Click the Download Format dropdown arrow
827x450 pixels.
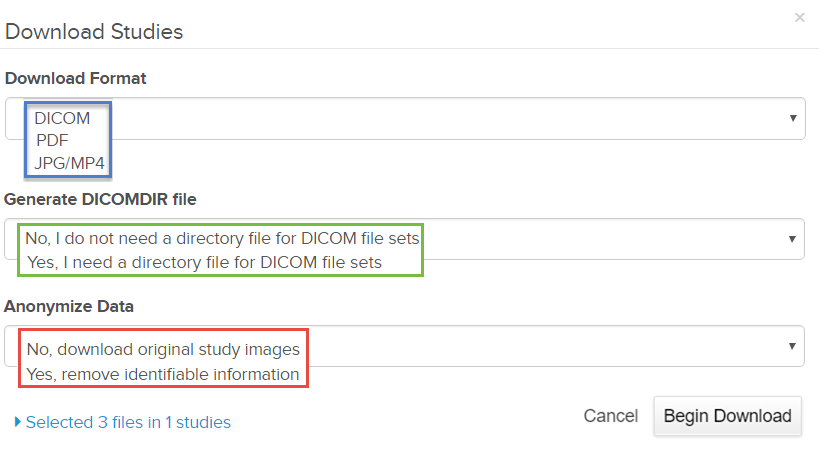tap(792, 118)
